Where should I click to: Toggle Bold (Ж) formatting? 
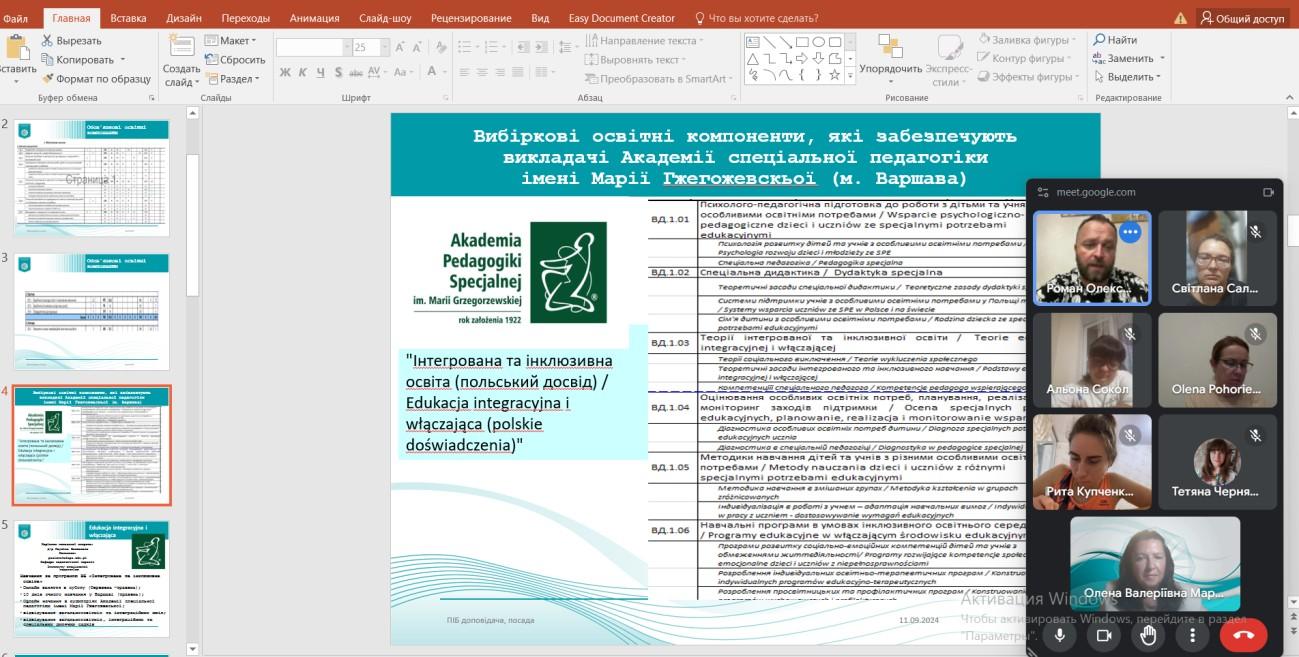[285, 72]
